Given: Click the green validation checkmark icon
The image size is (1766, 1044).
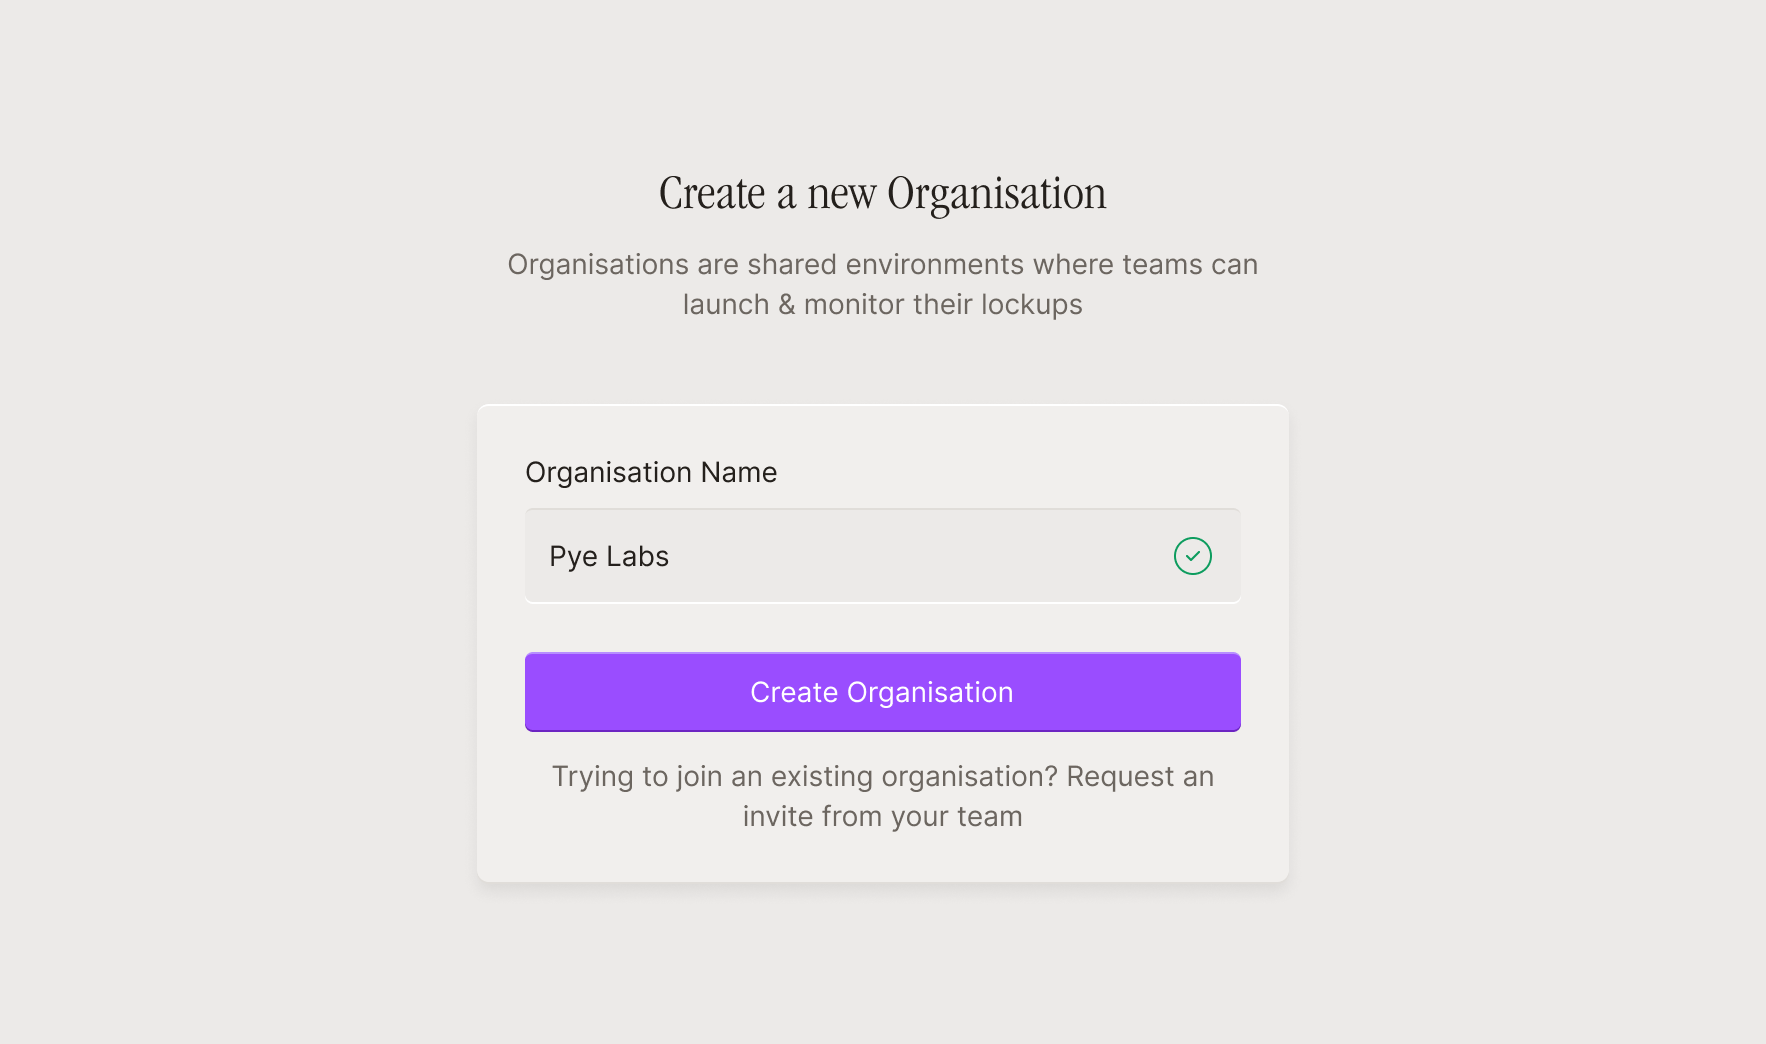Looking at the screenshot, I should (x=1192, y=556).
